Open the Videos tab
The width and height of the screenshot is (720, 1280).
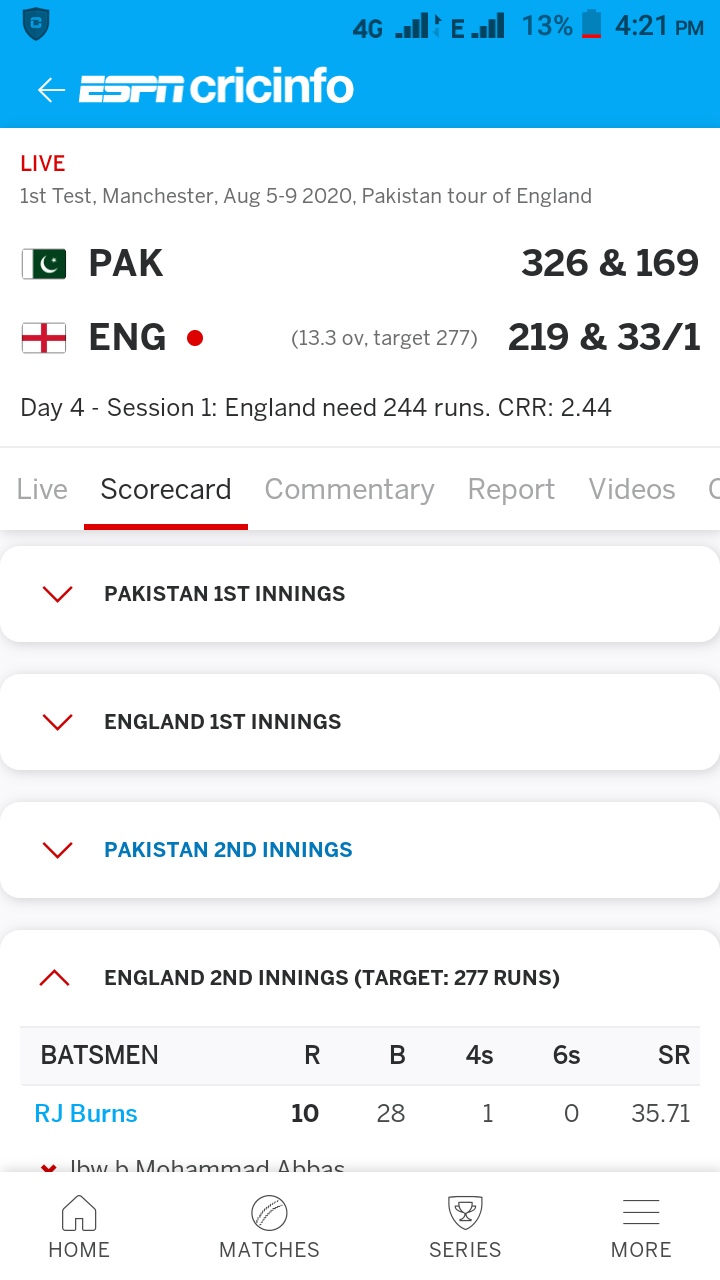[632, 489]
